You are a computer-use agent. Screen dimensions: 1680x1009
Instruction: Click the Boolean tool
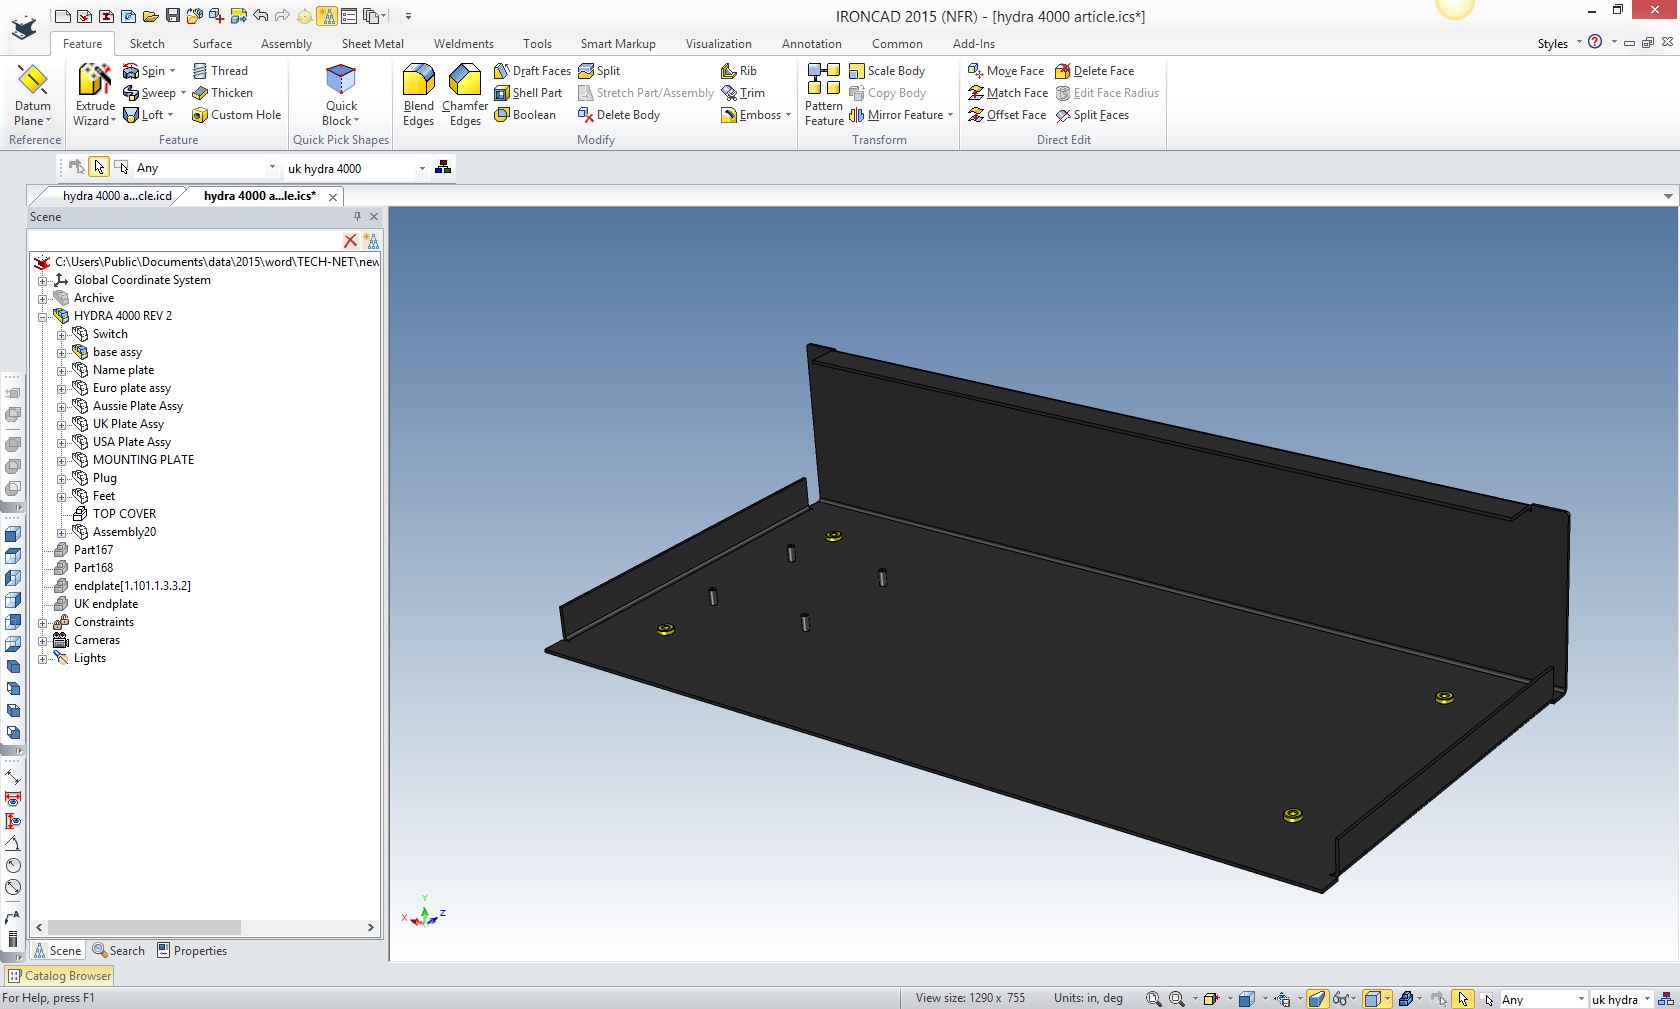tap(525, 115)
